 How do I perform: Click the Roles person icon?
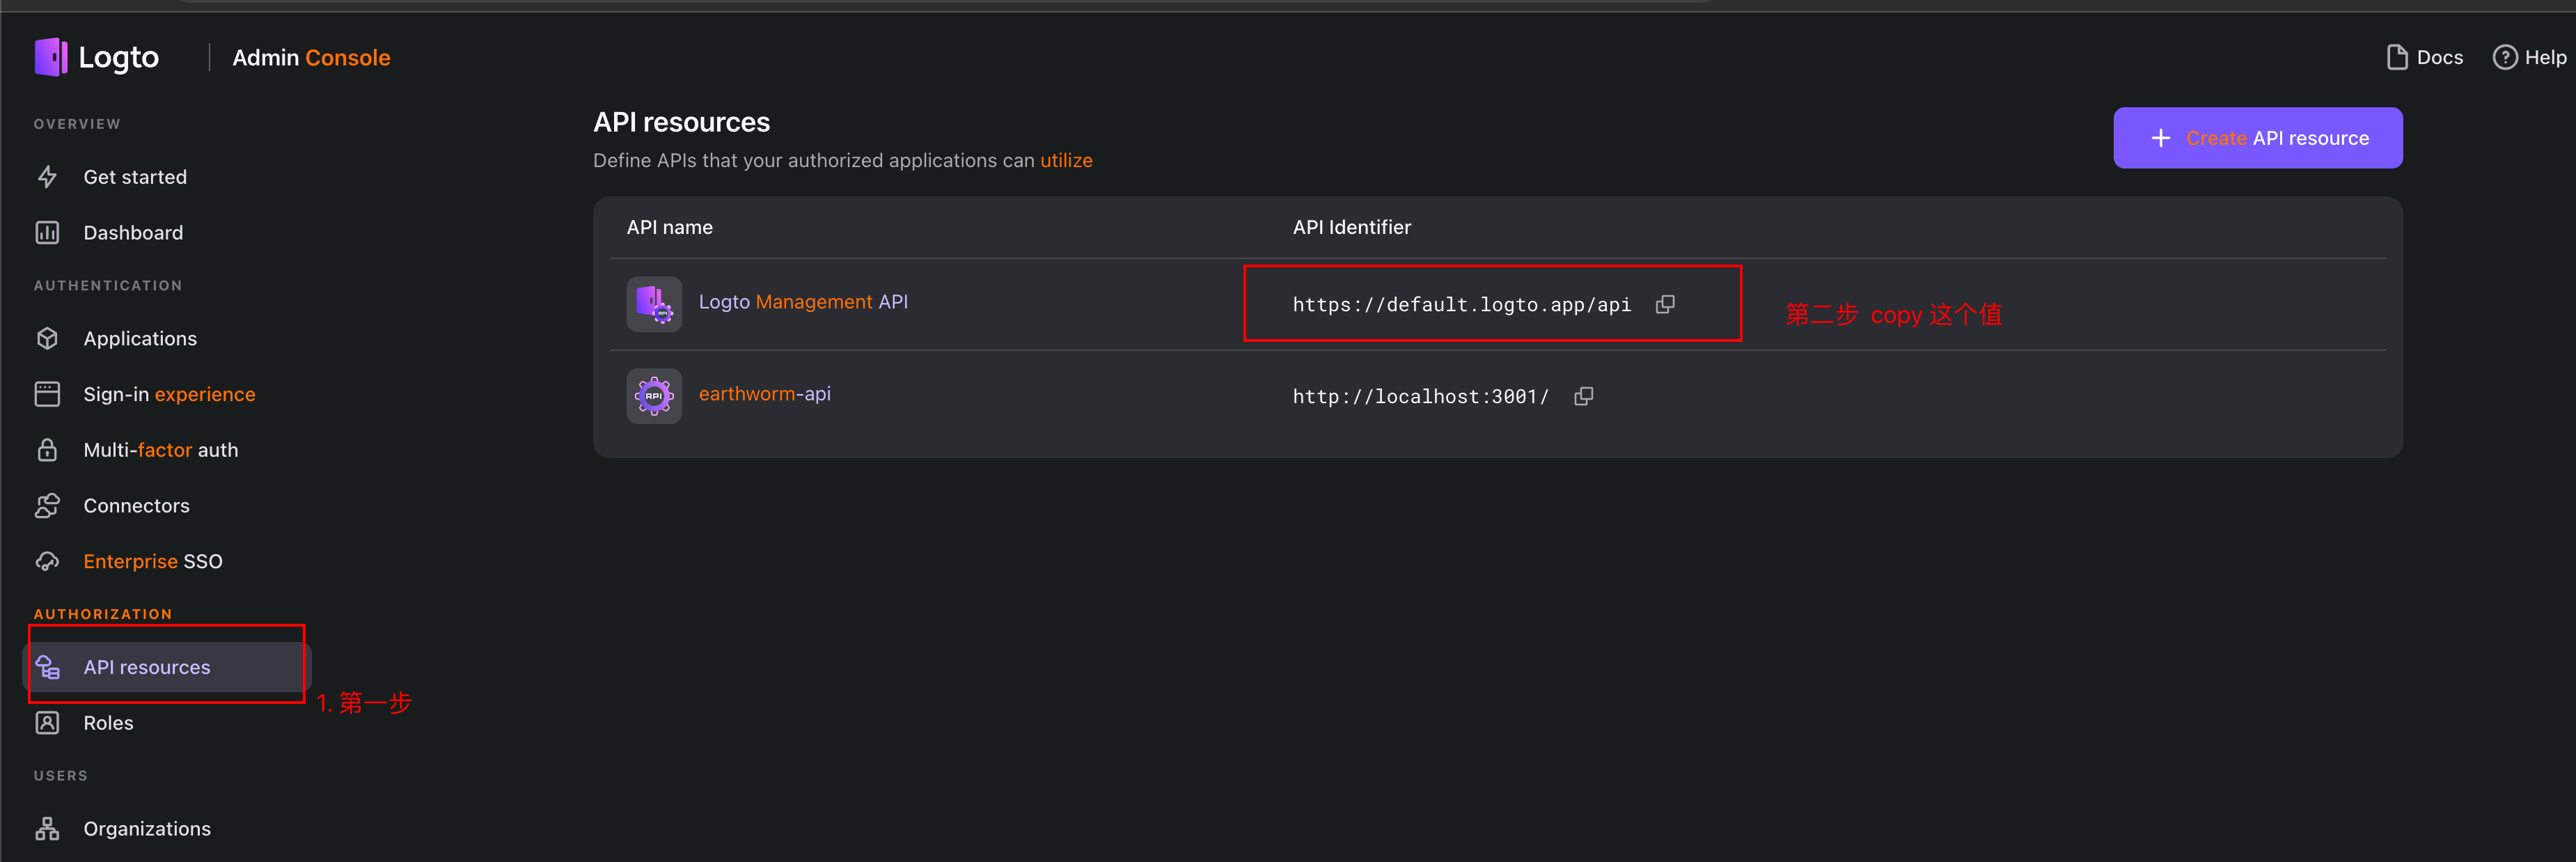coord(47,723)
